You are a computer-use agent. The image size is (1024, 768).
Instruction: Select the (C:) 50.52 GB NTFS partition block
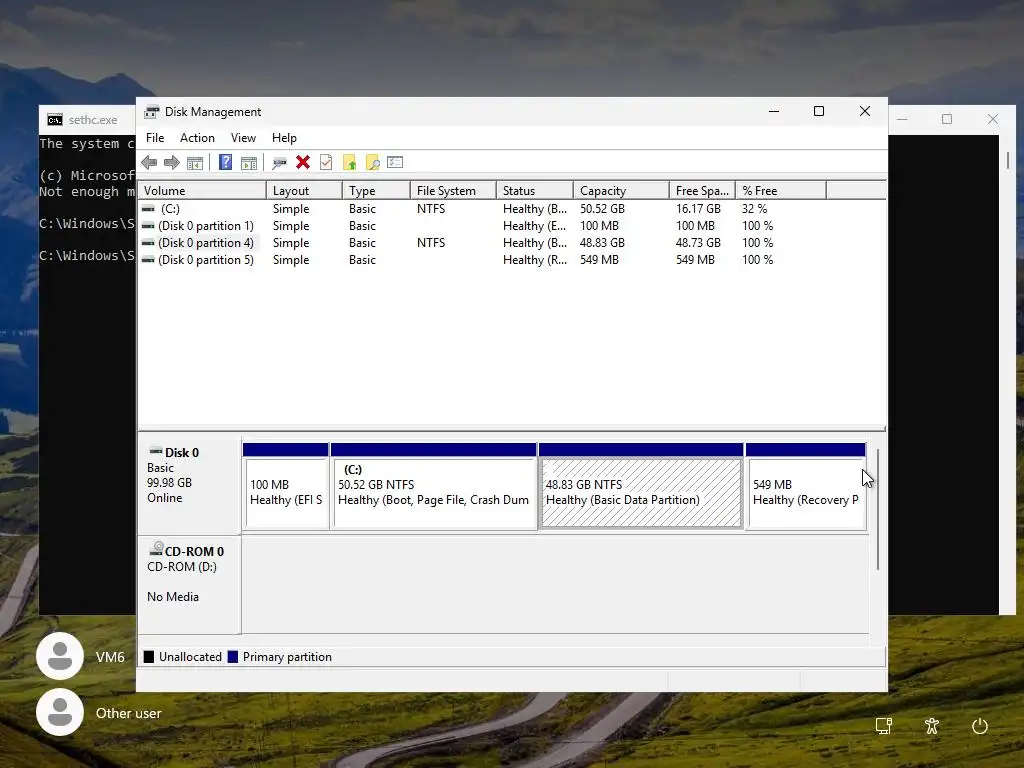434,486
